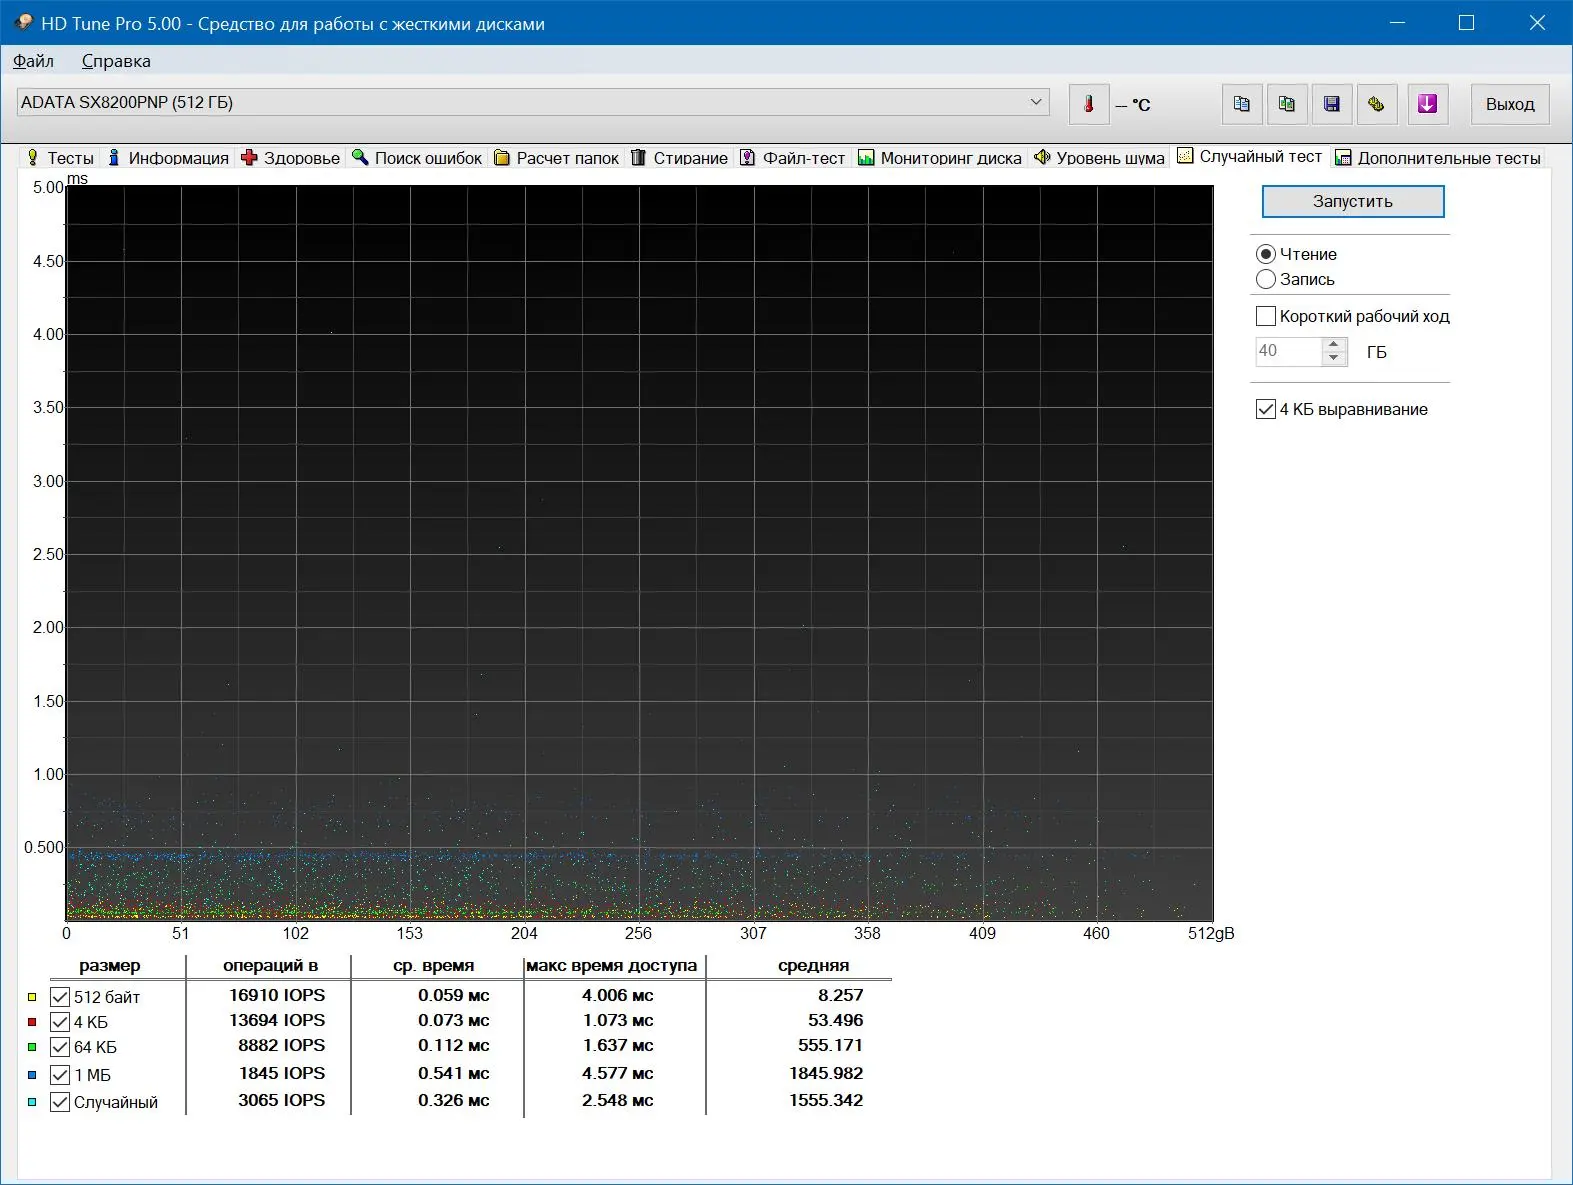Open the Дополнительные тесты tab
The height and width of the screenshot is (1185, 1573).
tap(1438, 158)
